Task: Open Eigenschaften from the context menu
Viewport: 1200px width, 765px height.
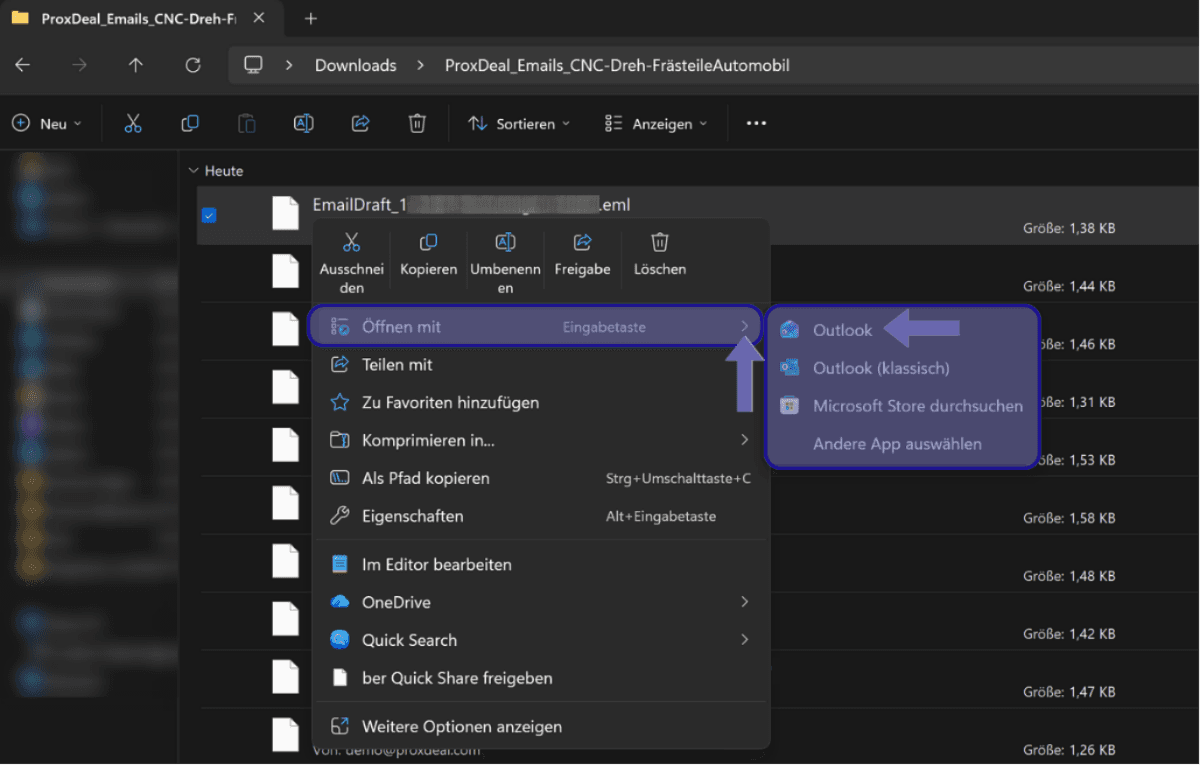Action: pos(539,516)
